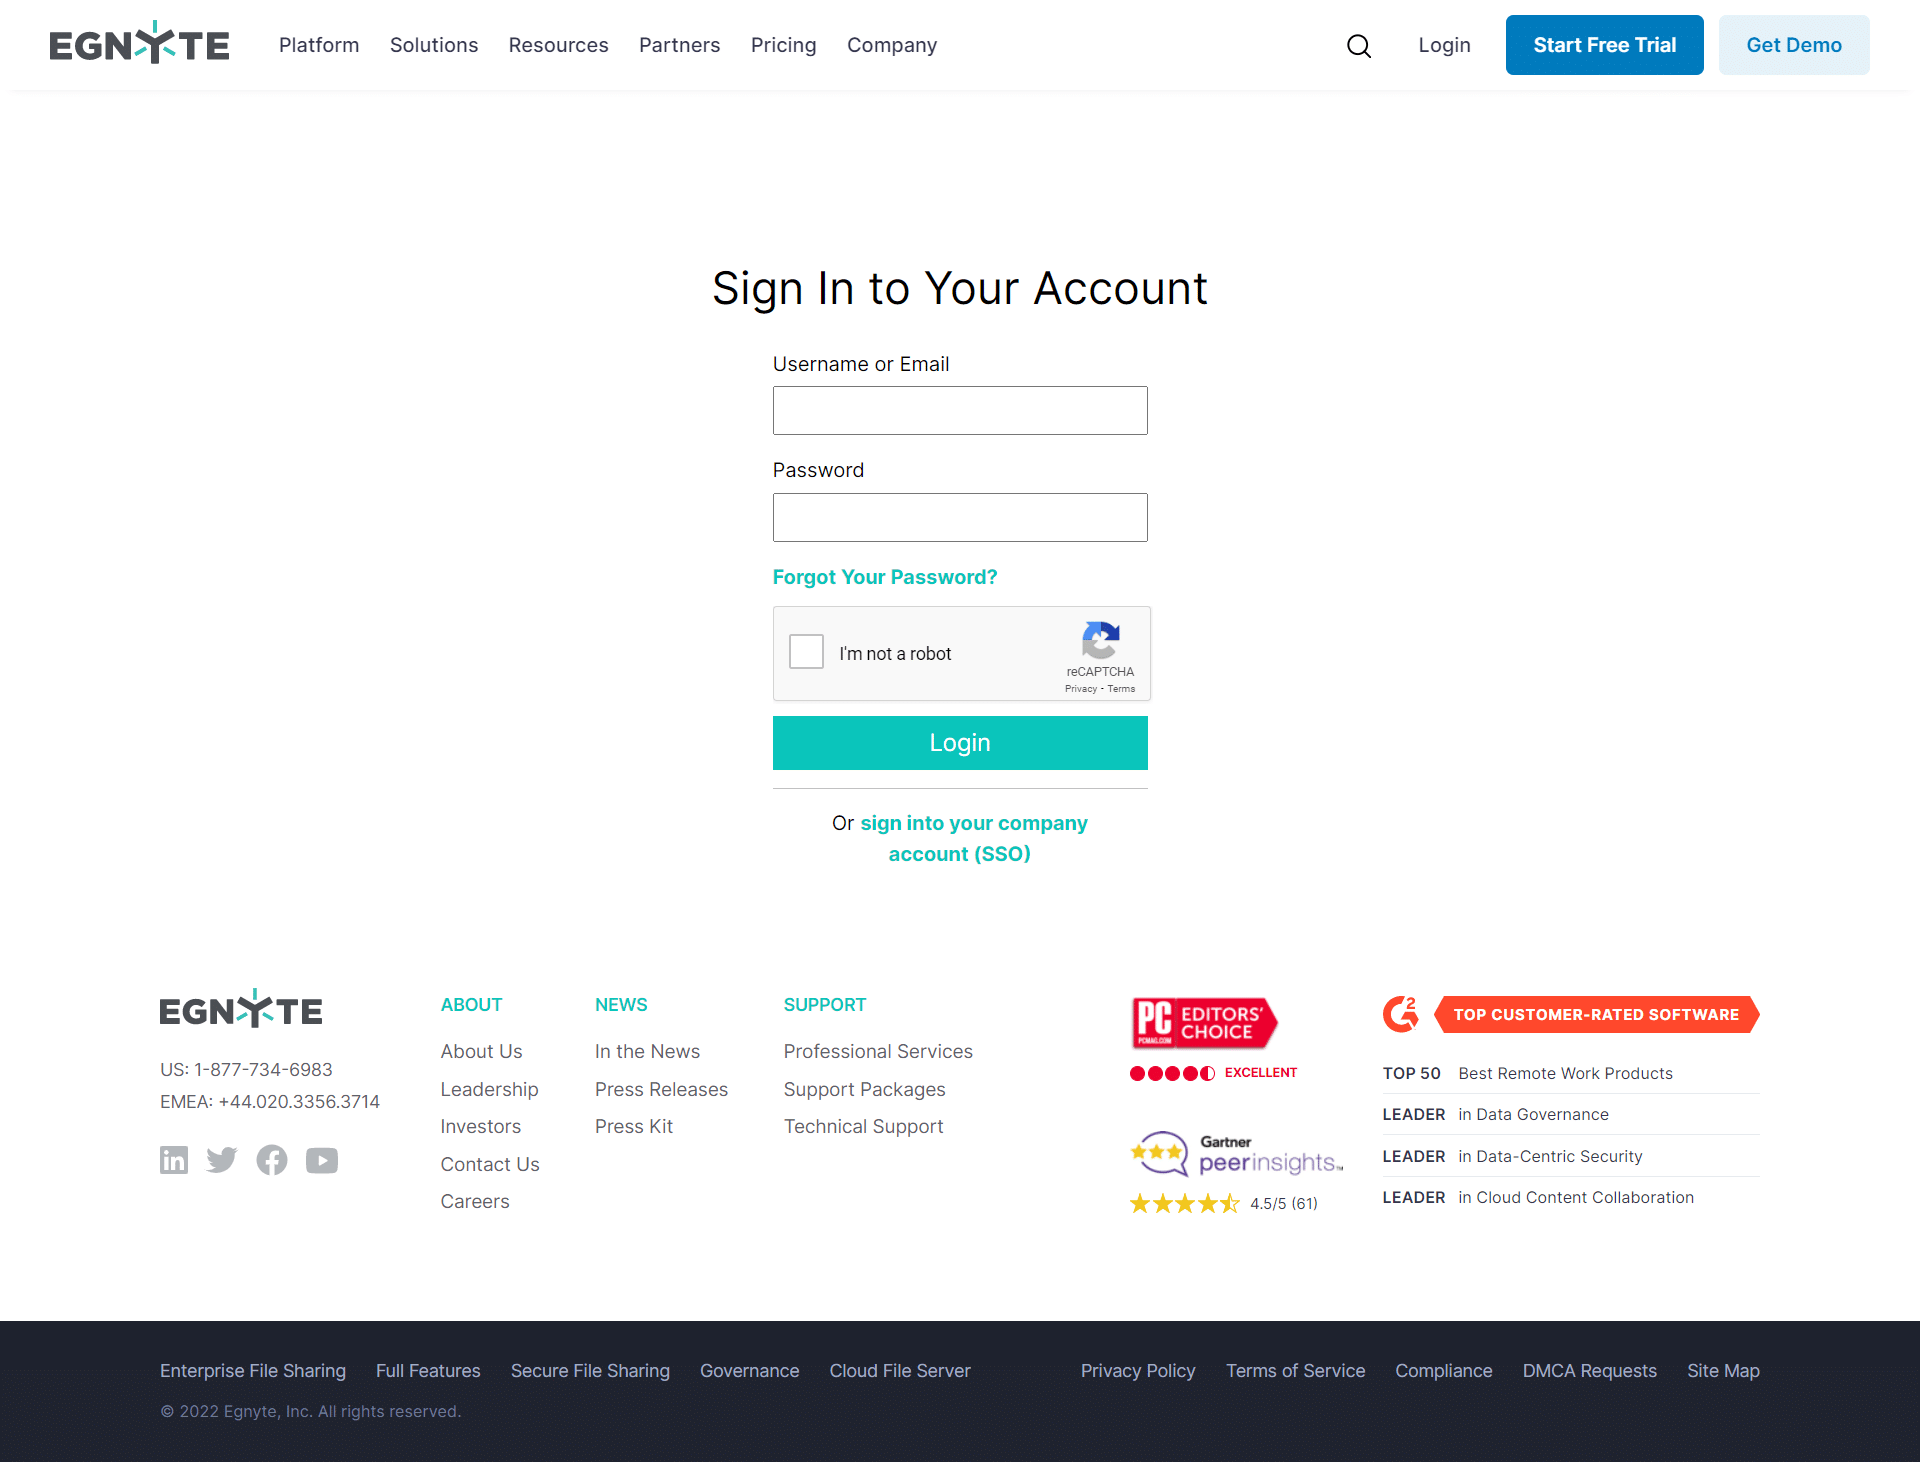Viewport: 1920px width, 1462px height.
Task: Click Forgot Your Password link
Action: [885, 577]
